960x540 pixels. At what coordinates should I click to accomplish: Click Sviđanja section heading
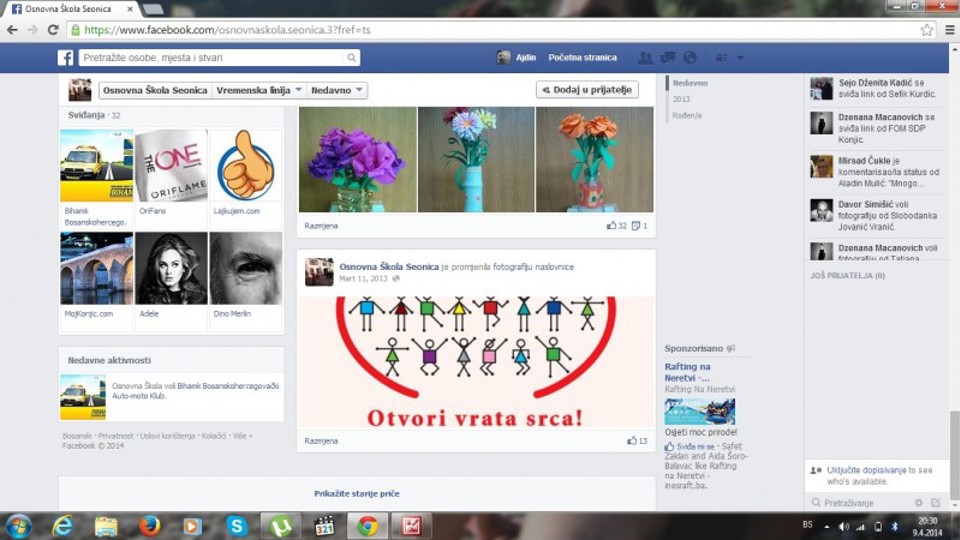coord(86,115)
